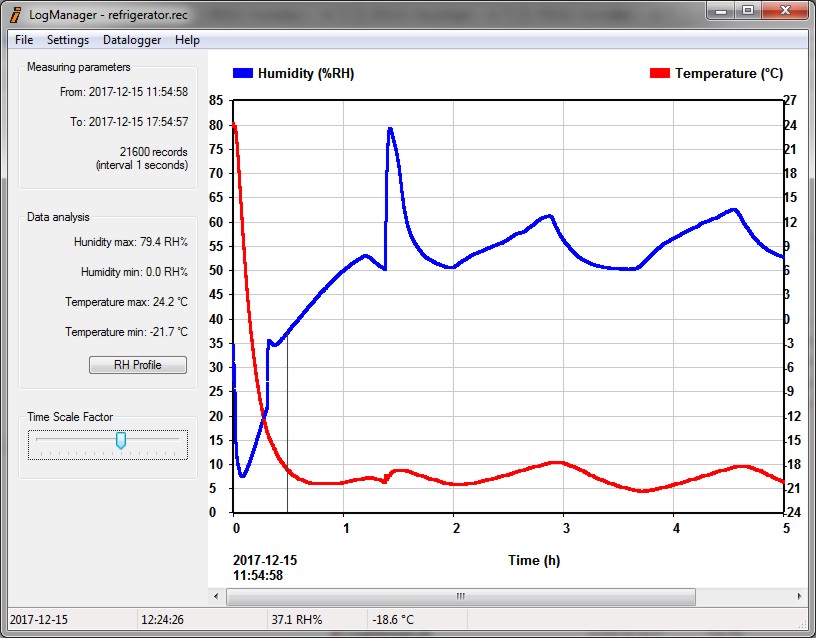Click the humidity peak near 79 %RH

(390, 129)
